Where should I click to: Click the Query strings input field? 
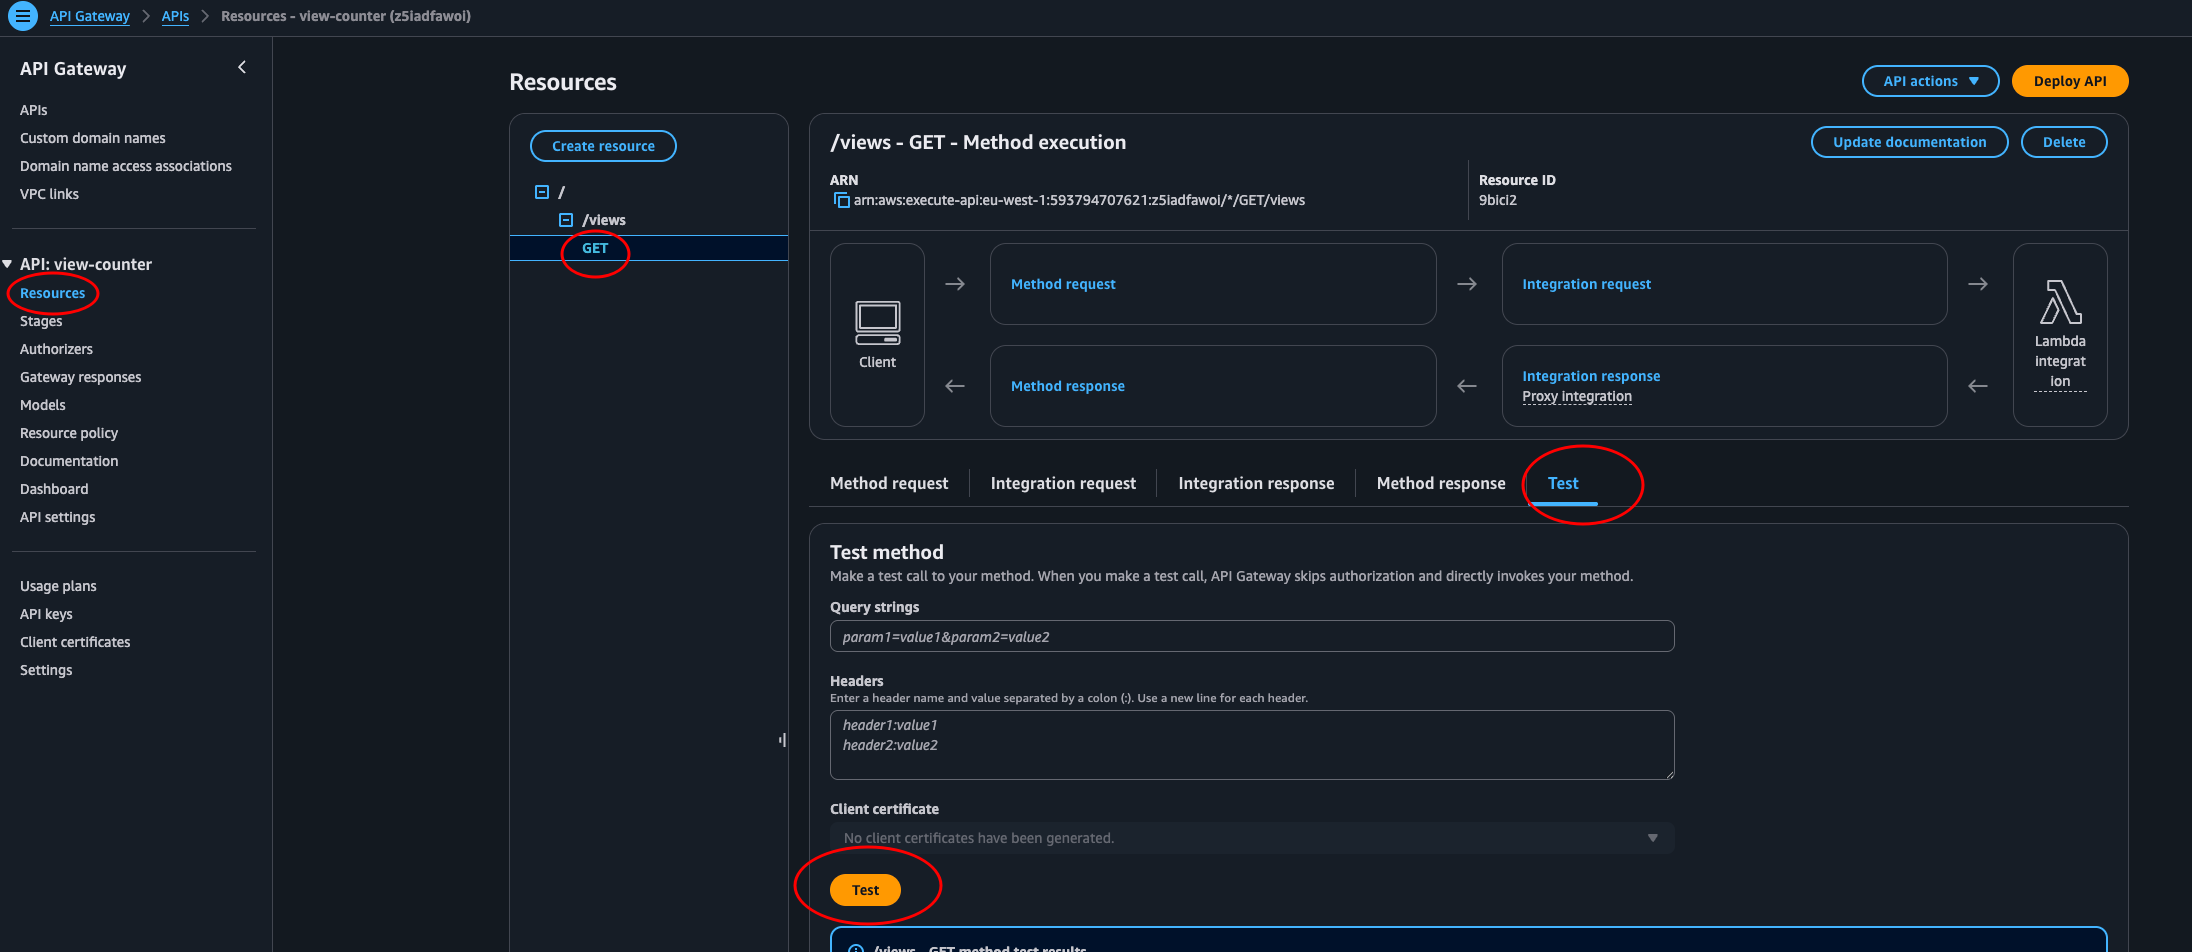tap(1251, 636)
